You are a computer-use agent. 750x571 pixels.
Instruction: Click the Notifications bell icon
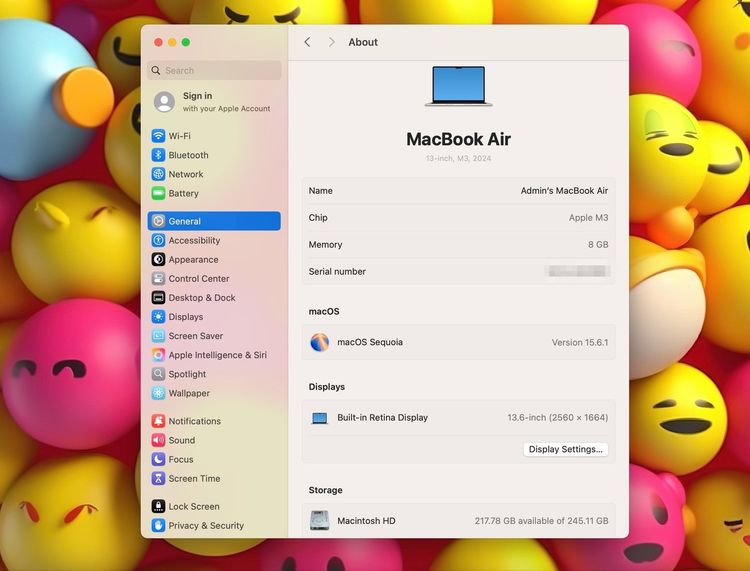158,421
